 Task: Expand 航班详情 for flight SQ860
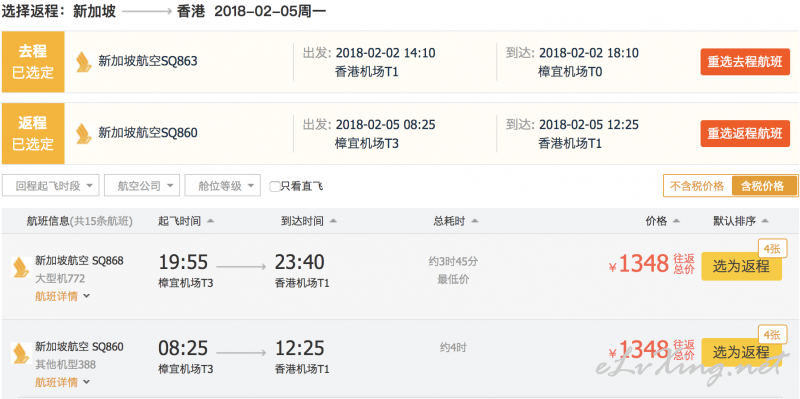coord(62,382)
